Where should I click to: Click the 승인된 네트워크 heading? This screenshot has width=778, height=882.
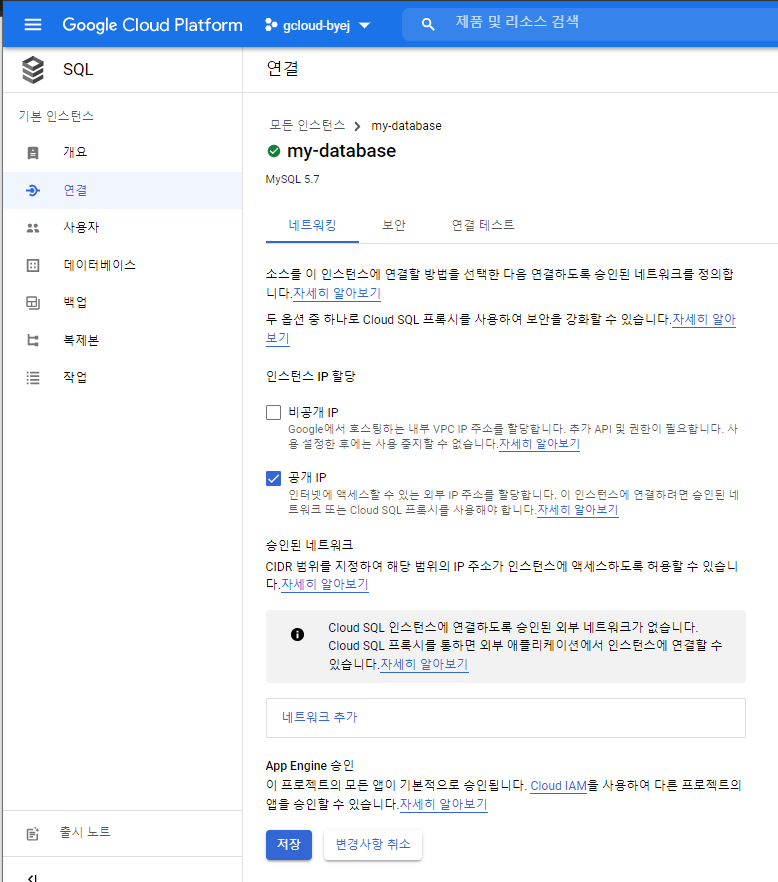coord(309,545)
